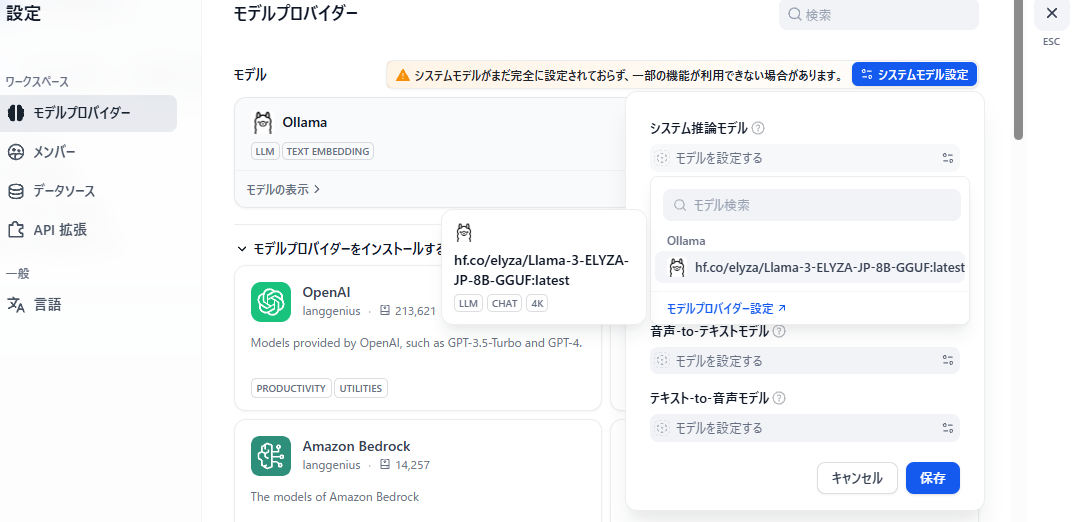The image size is (1076, 522).
Task: Click the llama icon in the model list row
Action: coord(677,268)
